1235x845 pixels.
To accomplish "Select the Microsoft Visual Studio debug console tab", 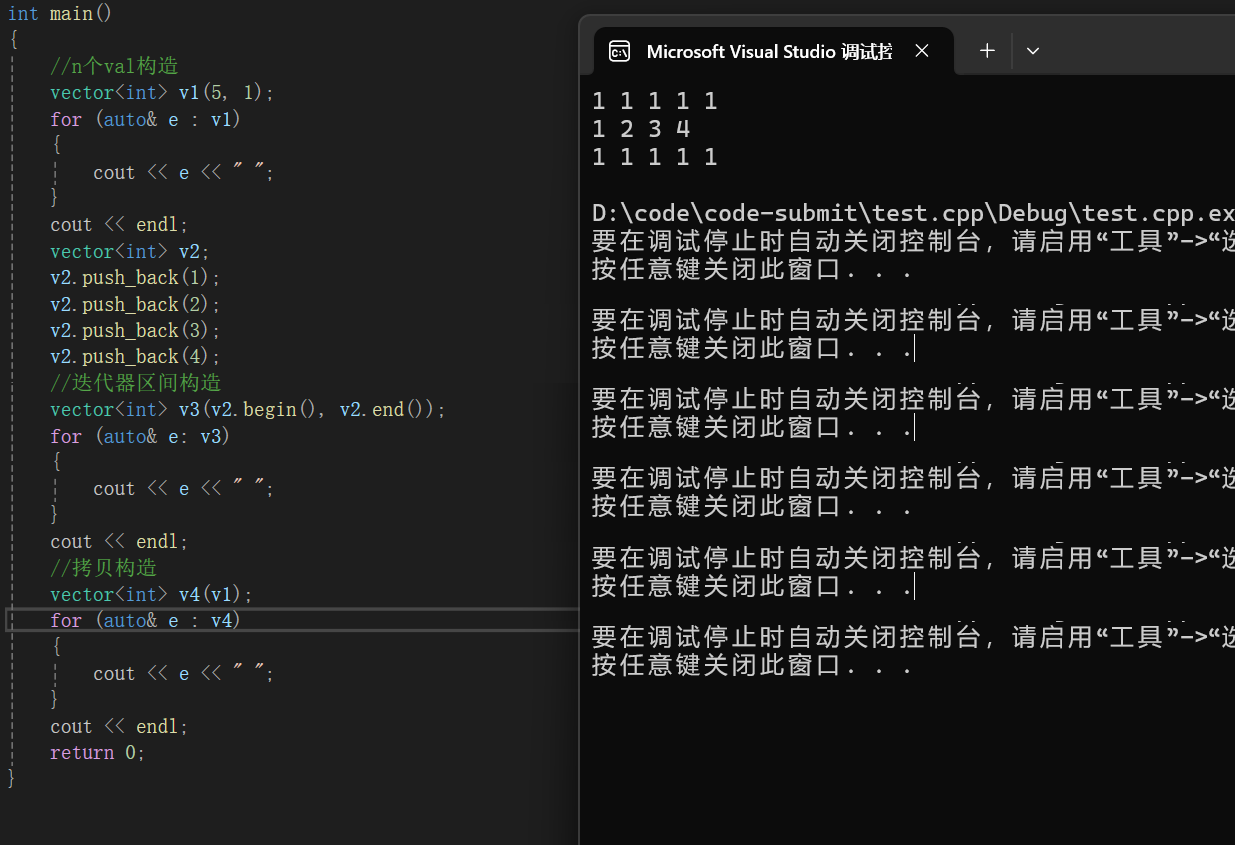I will click(774, 51).
